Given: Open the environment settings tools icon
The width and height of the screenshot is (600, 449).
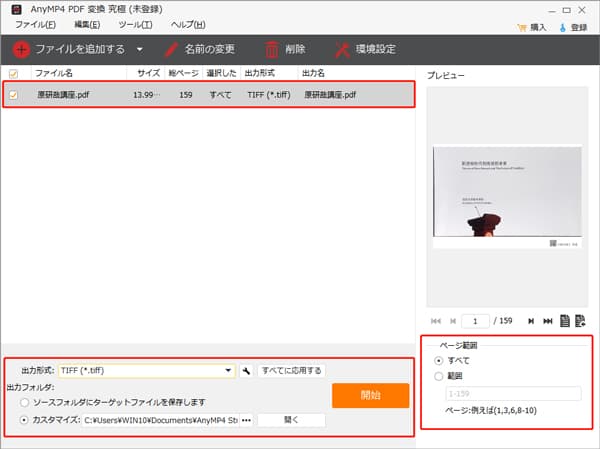Looking at the screenshot, I should point(342,49).
